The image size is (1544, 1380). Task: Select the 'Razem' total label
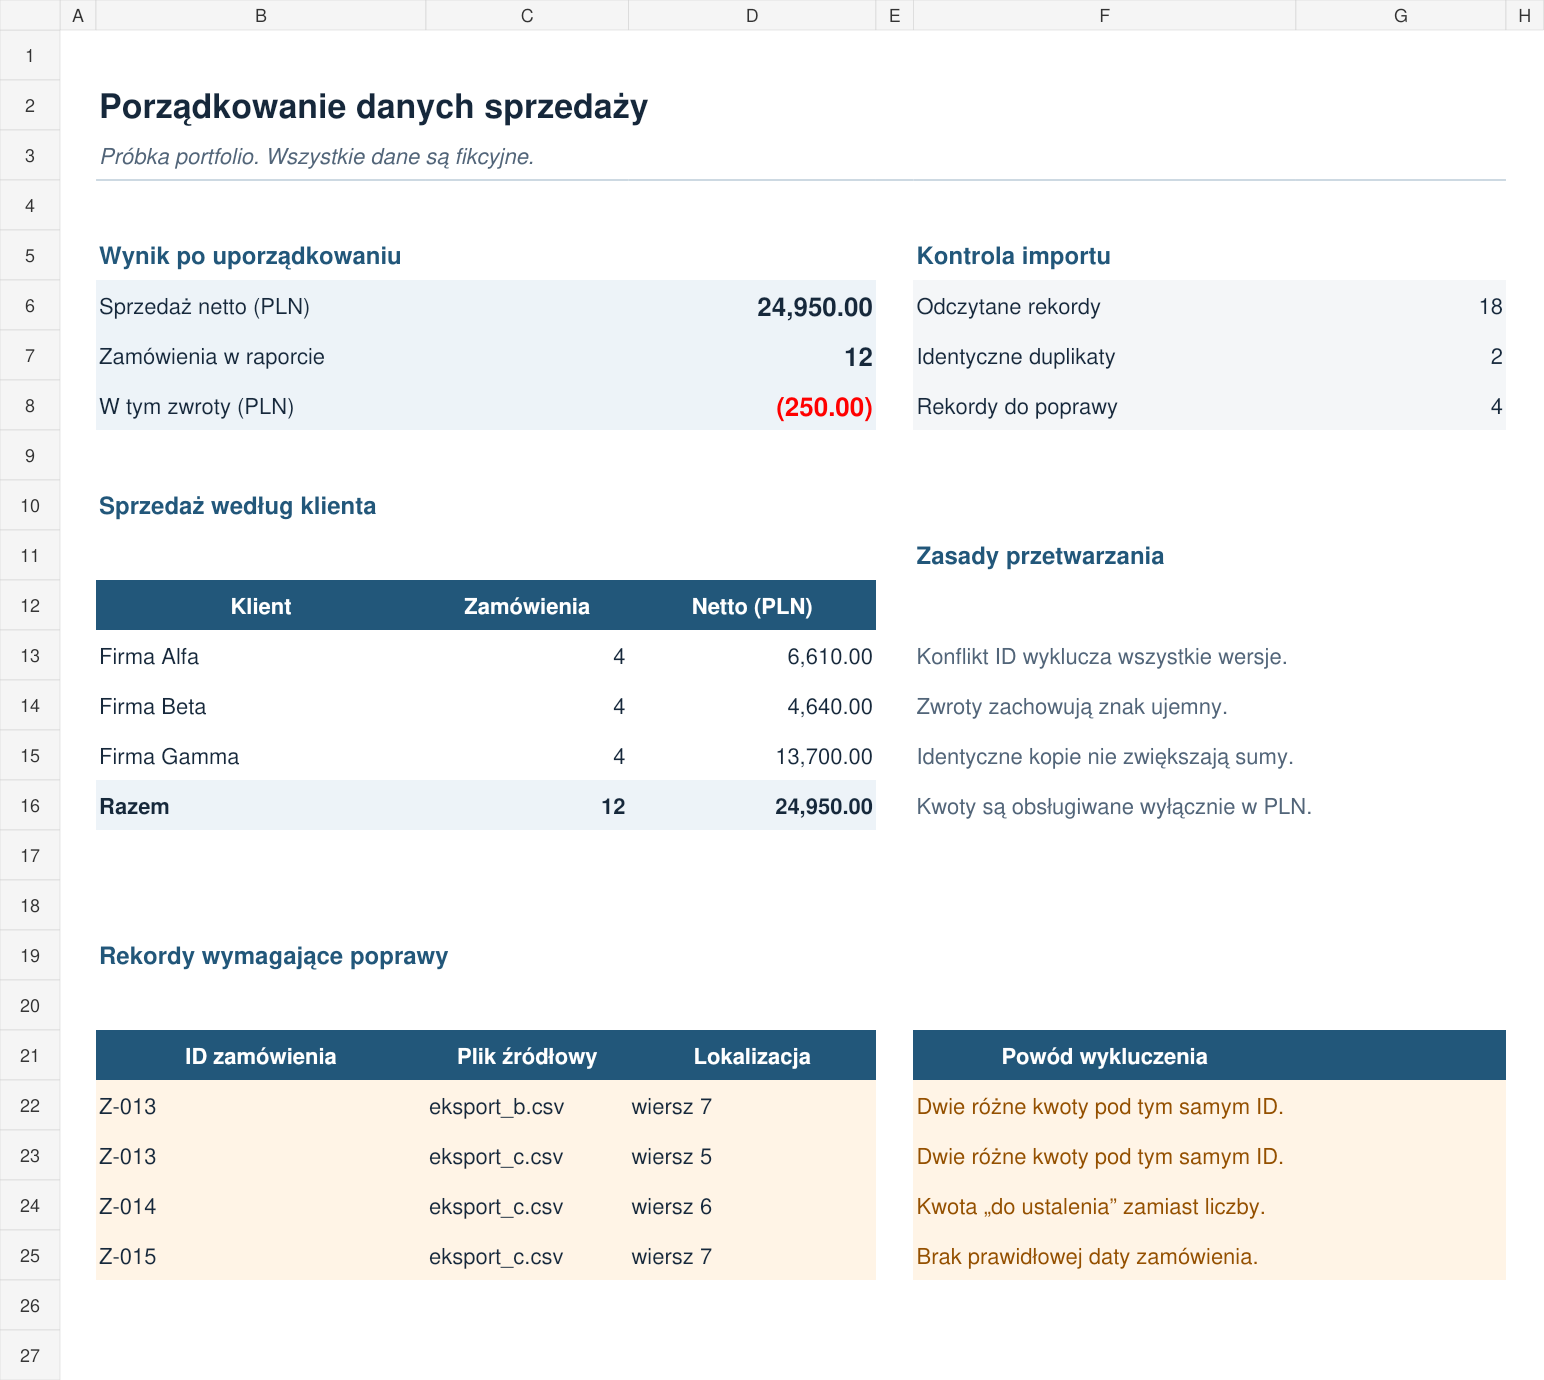pyautogui.click(x=261, y=806)
